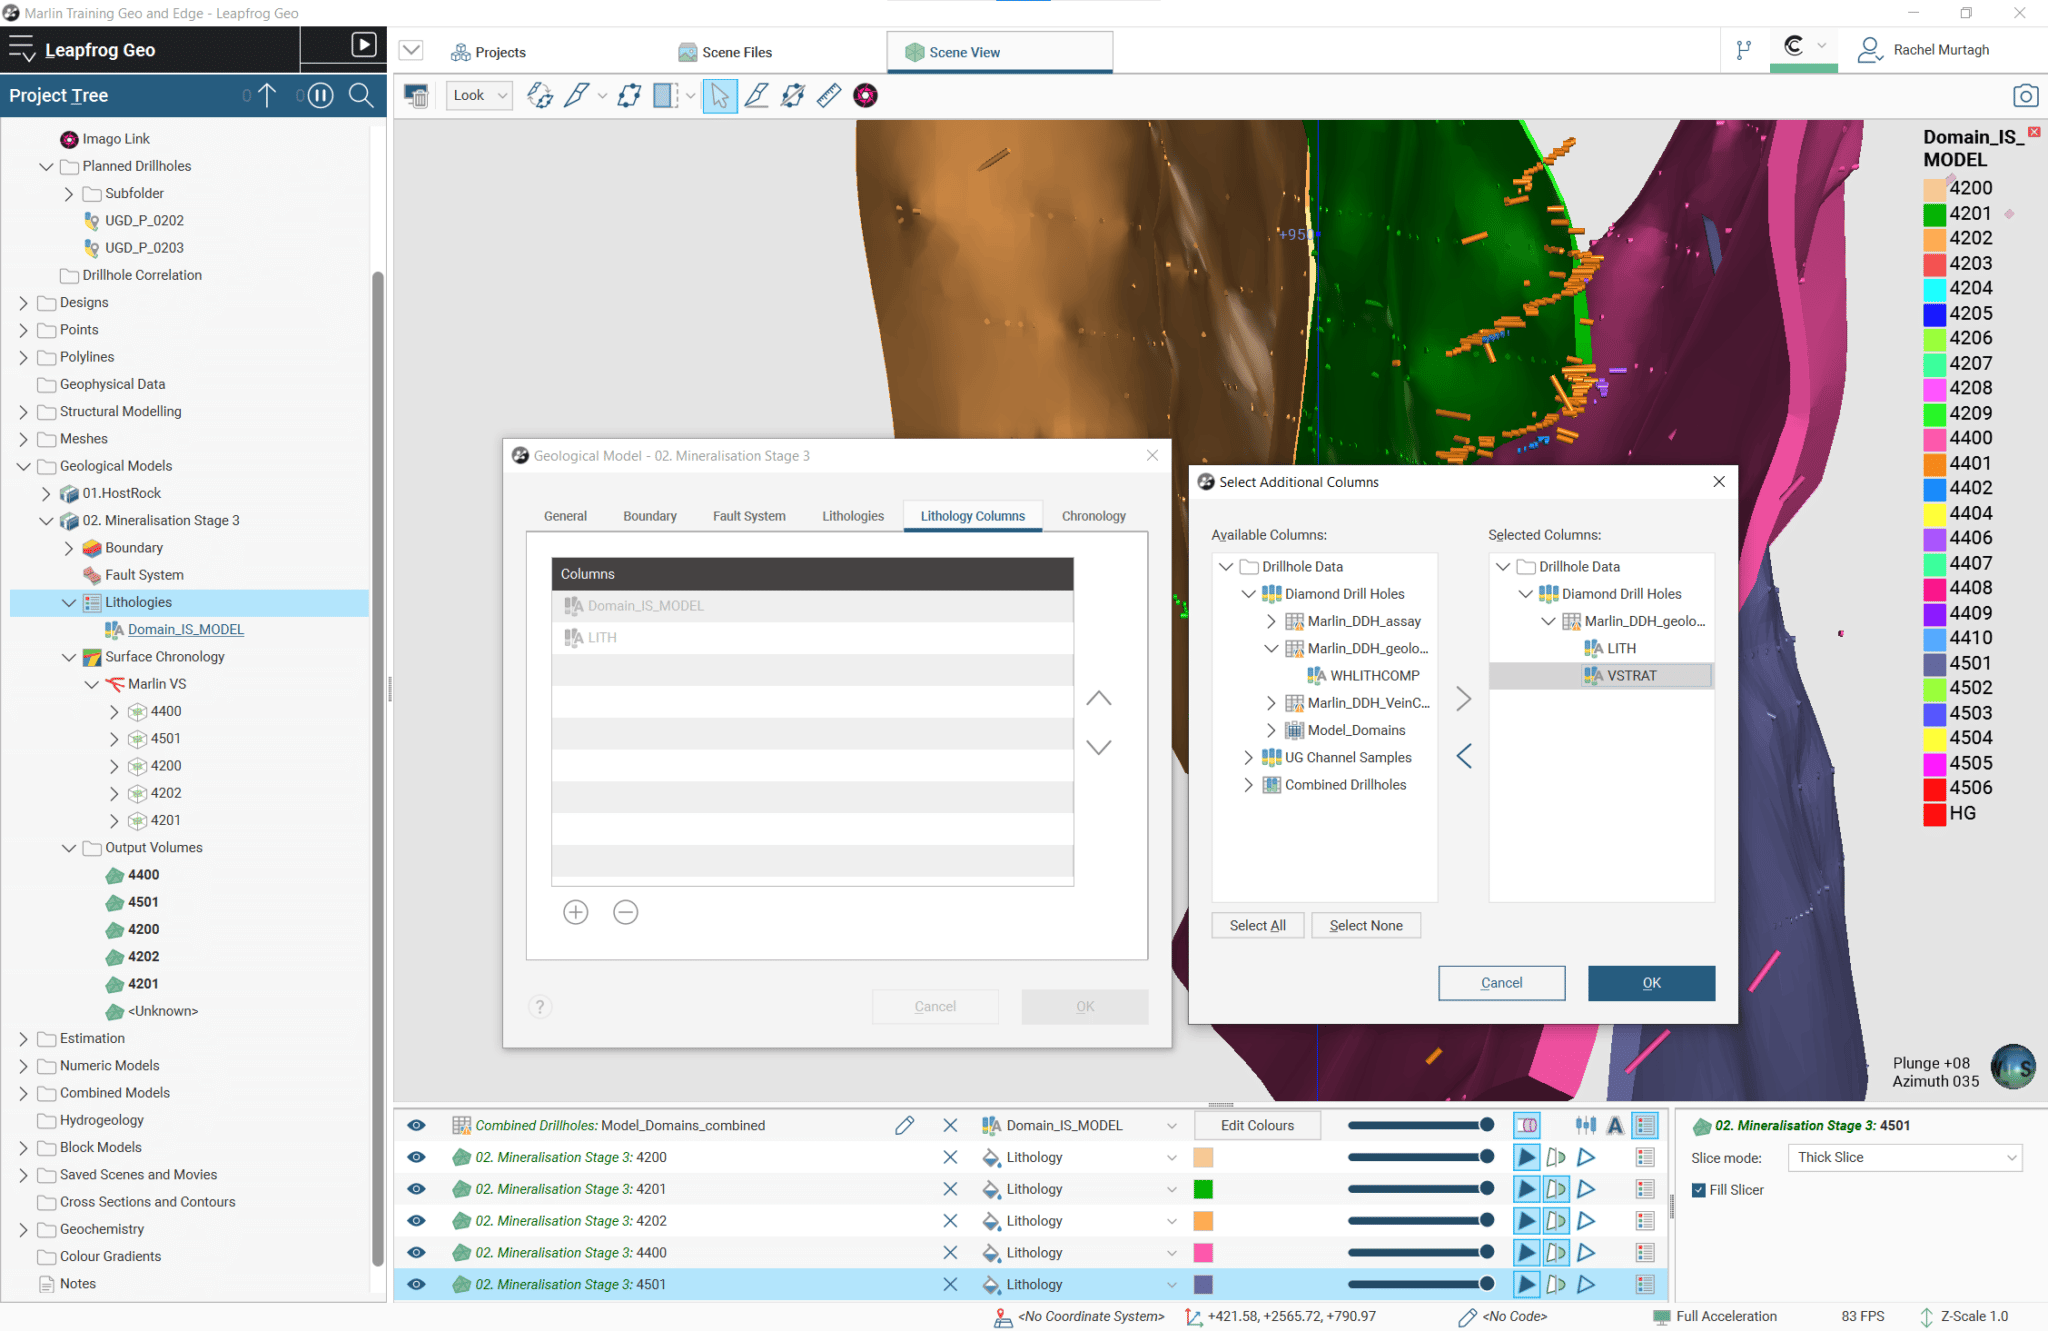This screenshot has width=2048, height=1331.
Task: Remove 4200 volume from scene
Action: [950, 1157]
